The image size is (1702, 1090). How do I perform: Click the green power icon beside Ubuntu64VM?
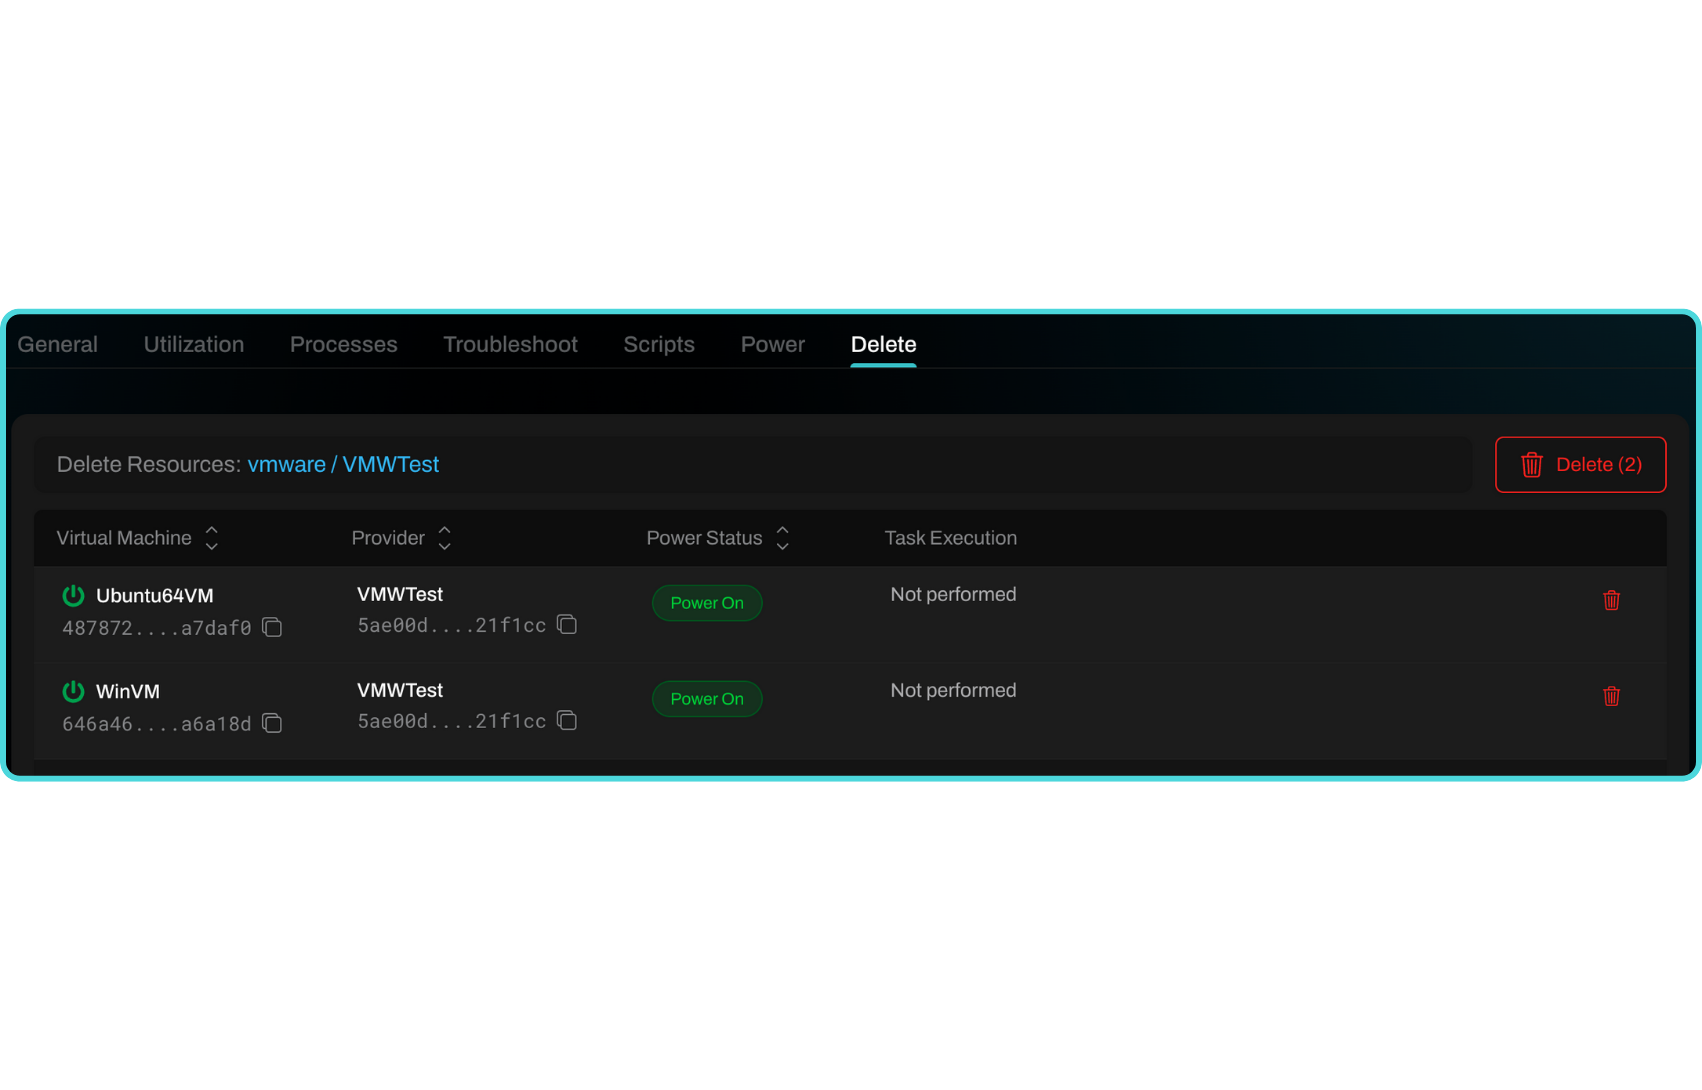pyautogui.click(x=73, y=596)
